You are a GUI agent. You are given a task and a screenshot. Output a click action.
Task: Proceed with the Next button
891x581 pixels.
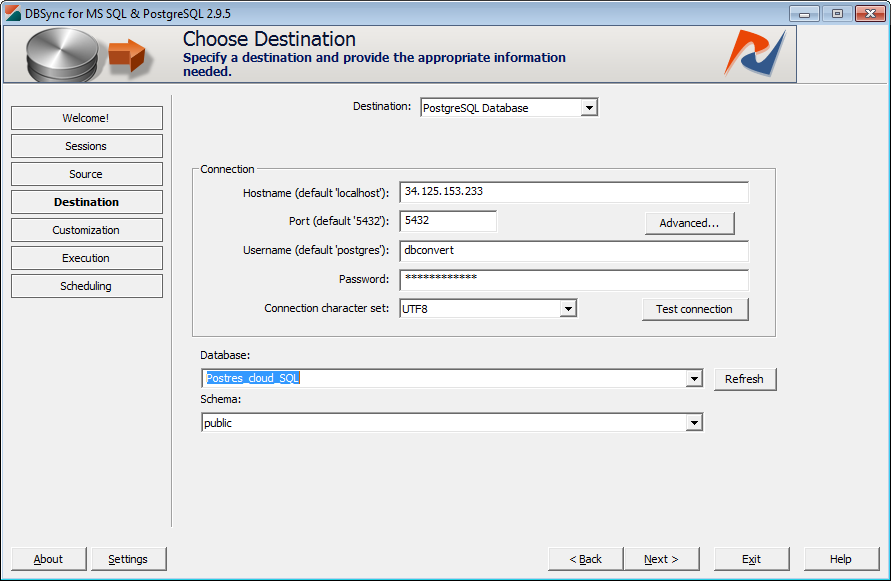(x=661, y=559)
